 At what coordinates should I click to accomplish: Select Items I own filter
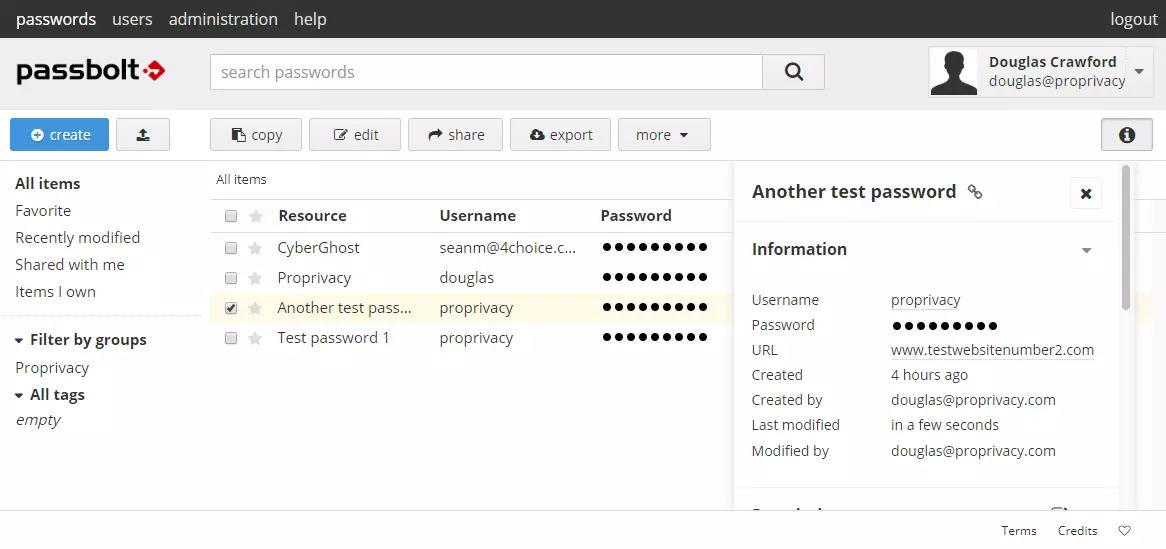coord(55,292)
